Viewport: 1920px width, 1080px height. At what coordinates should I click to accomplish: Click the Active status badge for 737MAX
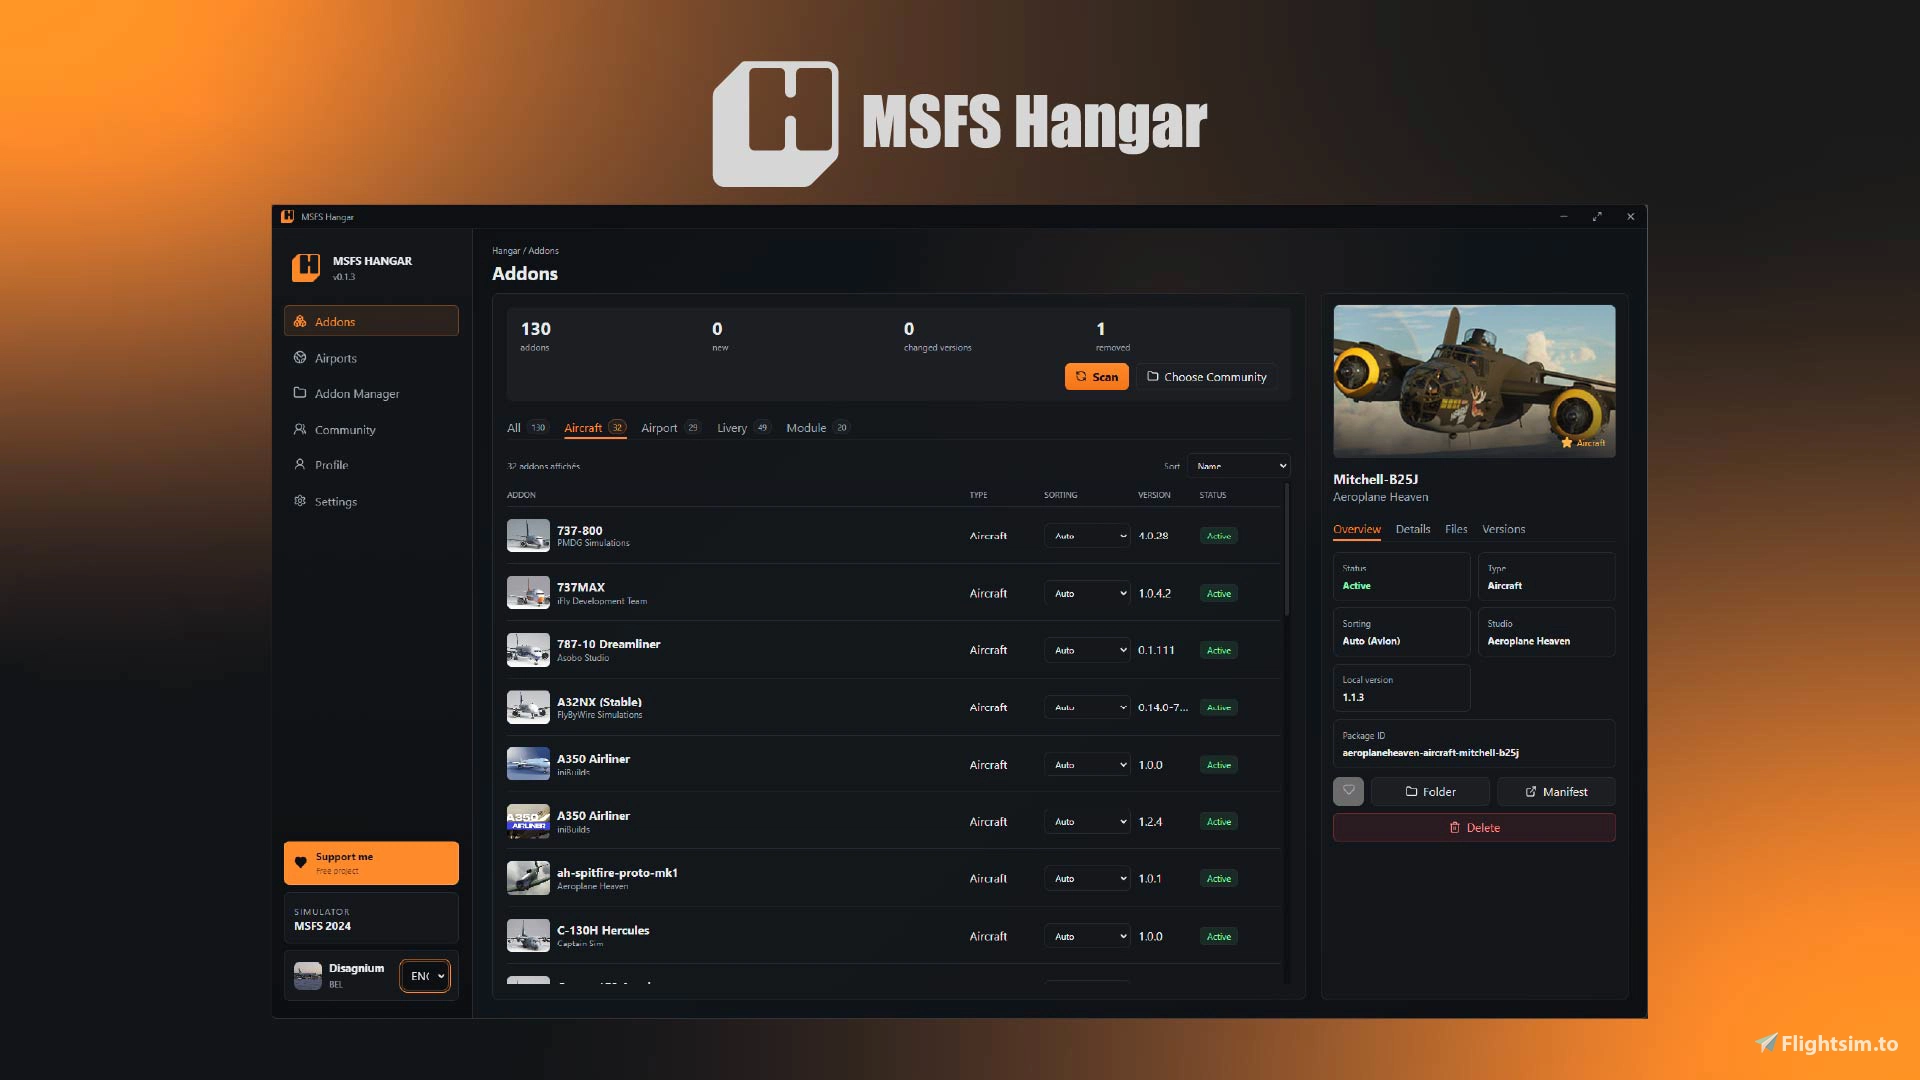coord(1219,593)
